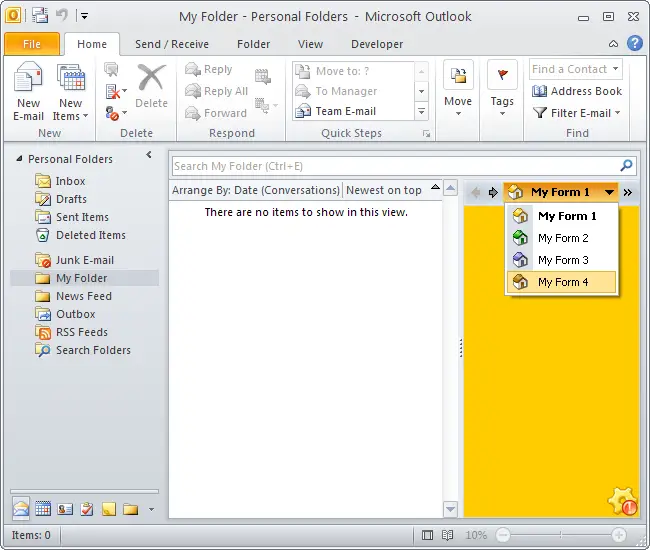Switch to reading view in status bar
650x550 pixels.
point(448,535)
